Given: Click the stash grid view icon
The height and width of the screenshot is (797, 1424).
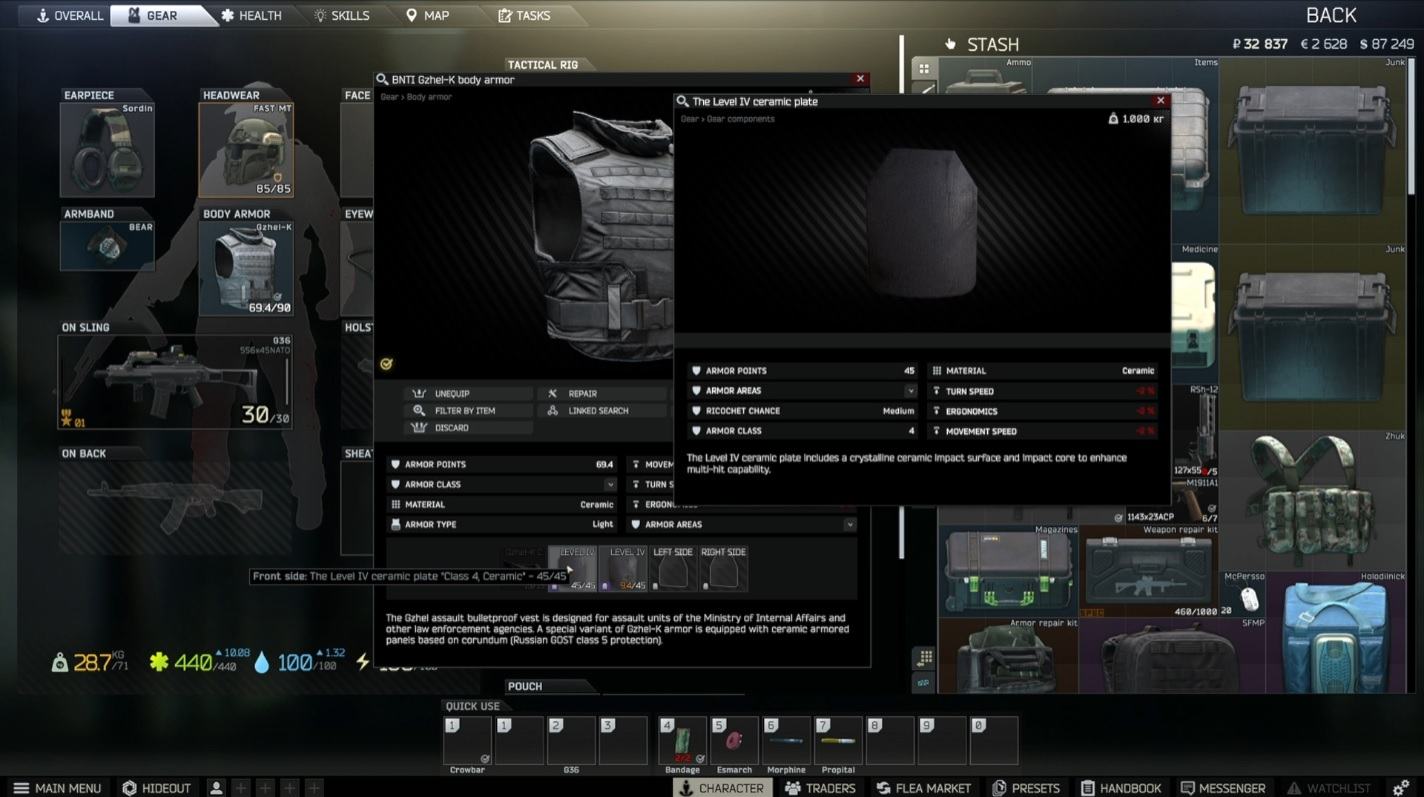Looking at the screenshot, I should (924, 69).
